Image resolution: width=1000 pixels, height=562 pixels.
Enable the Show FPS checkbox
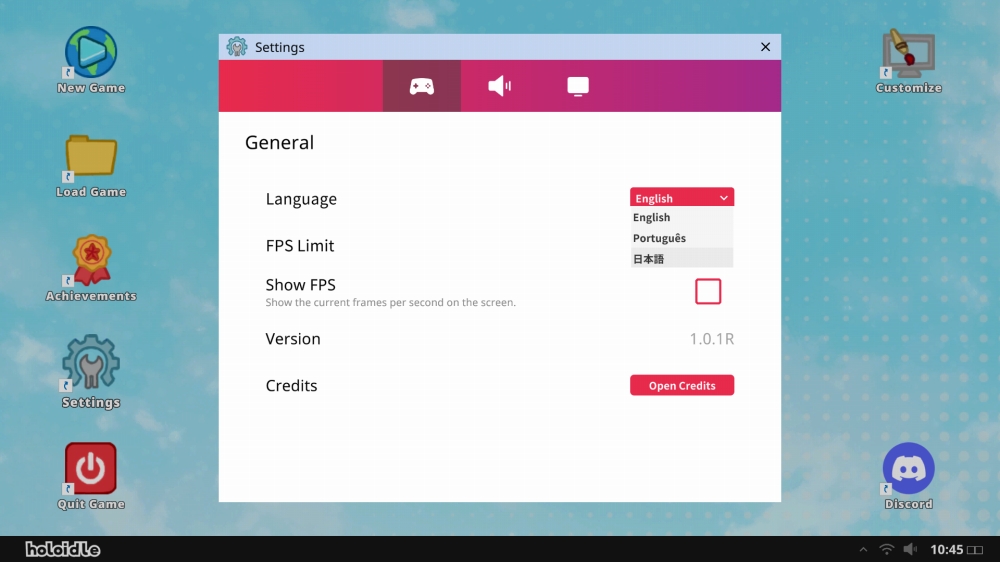point(708,291)
